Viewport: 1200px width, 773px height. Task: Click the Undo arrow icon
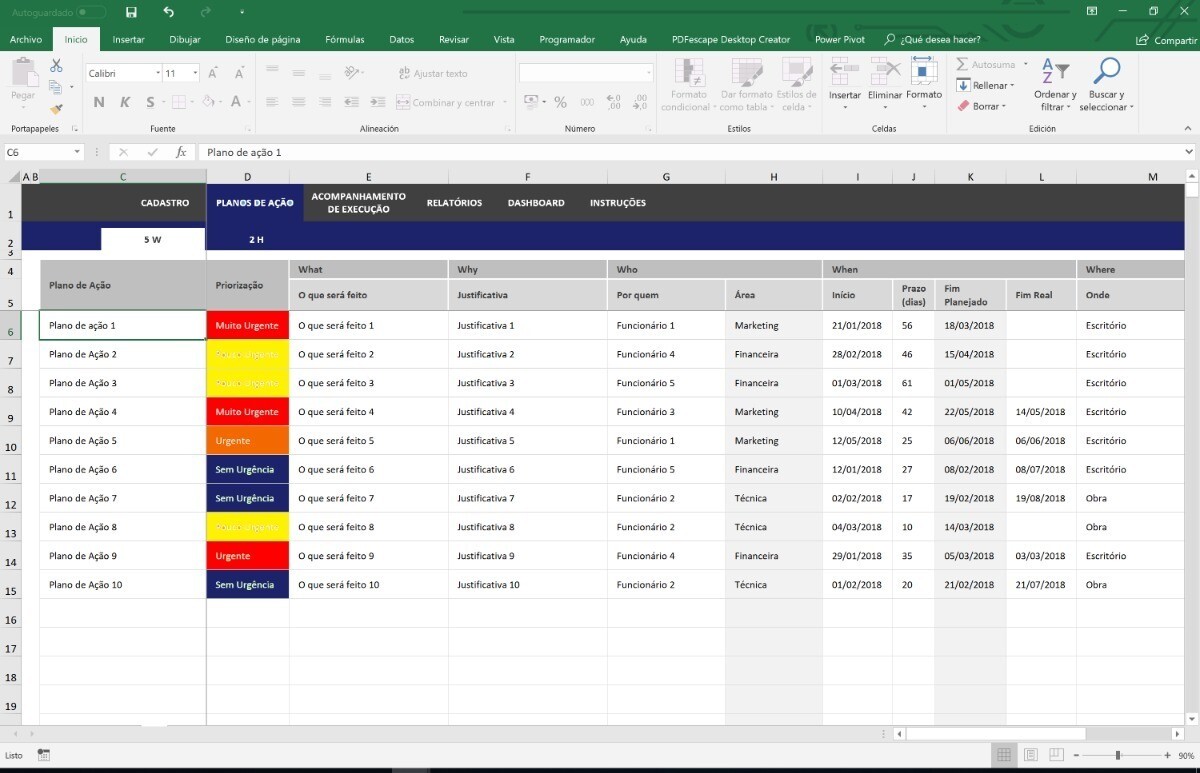click(168, 12)
